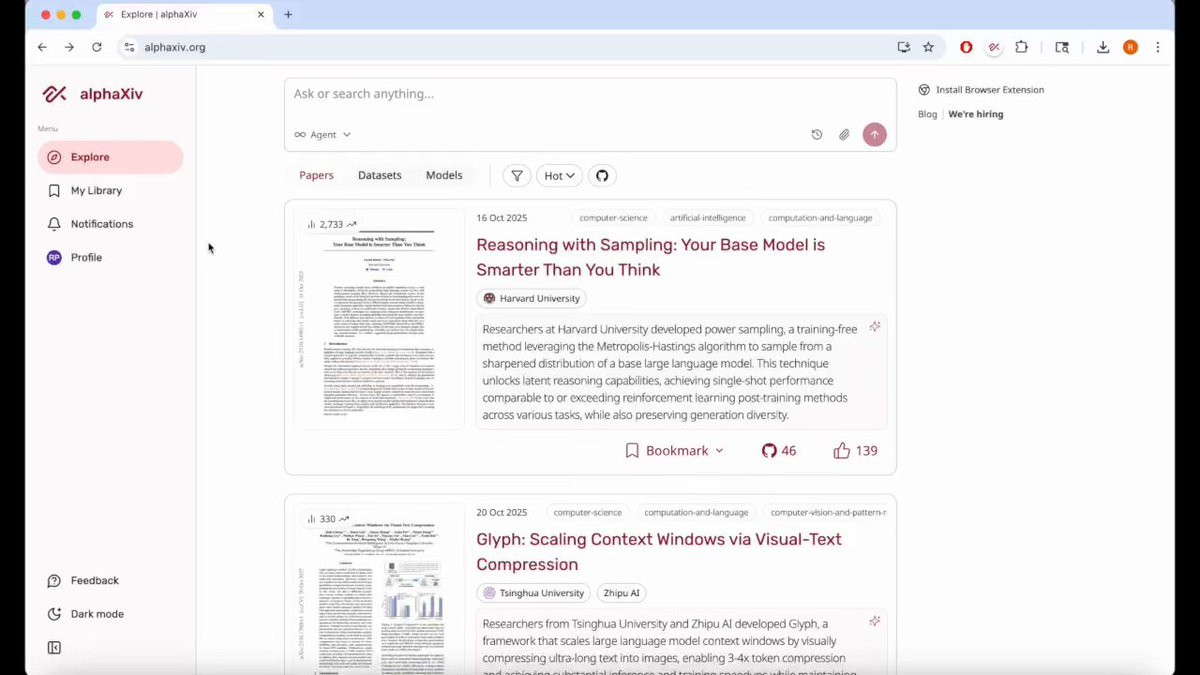Open GitHub link showing 46
The image size is (1200, 675).
click(x=779, y=451)
